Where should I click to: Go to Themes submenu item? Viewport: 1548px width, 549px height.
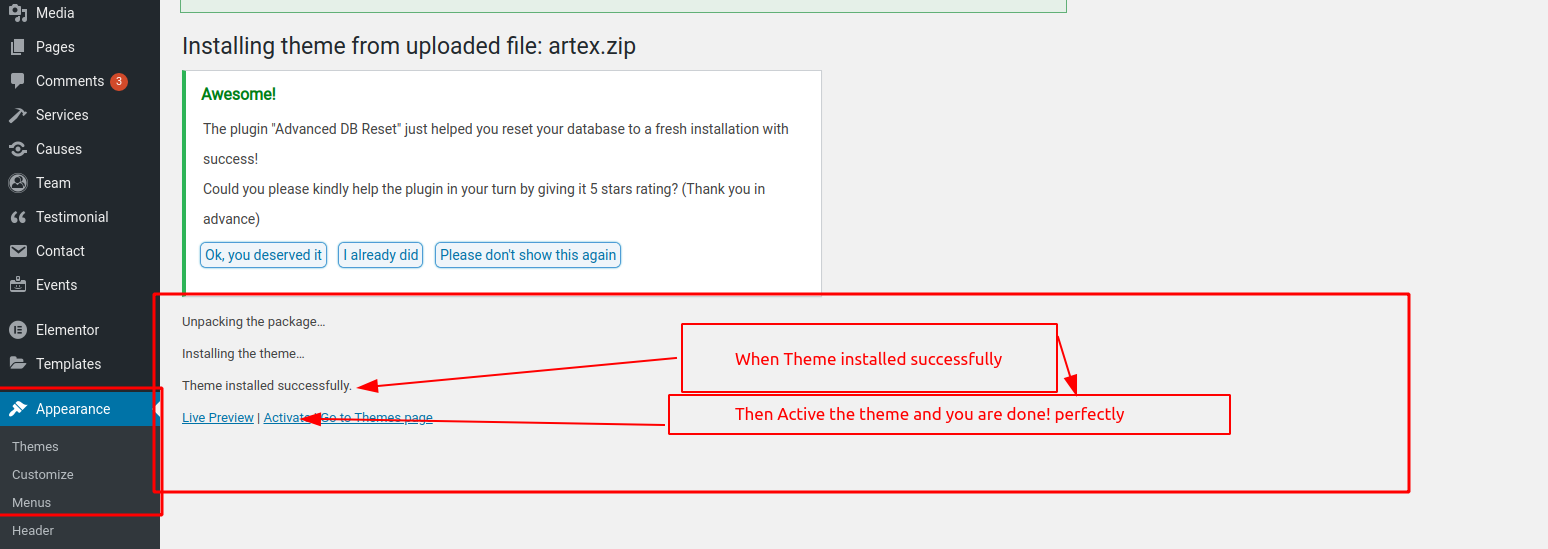(35, 447)
